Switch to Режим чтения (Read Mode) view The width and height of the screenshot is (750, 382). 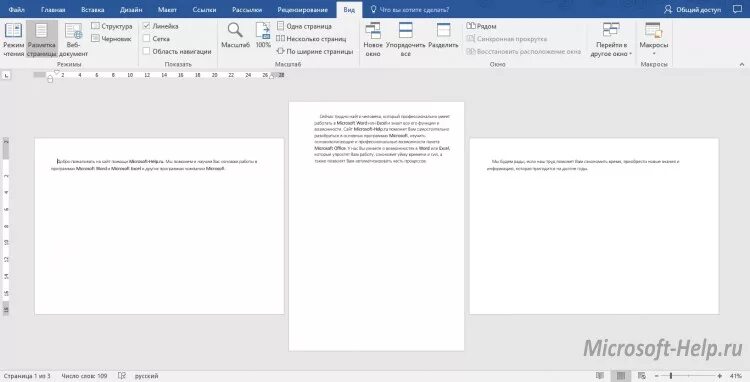point(13,39)
